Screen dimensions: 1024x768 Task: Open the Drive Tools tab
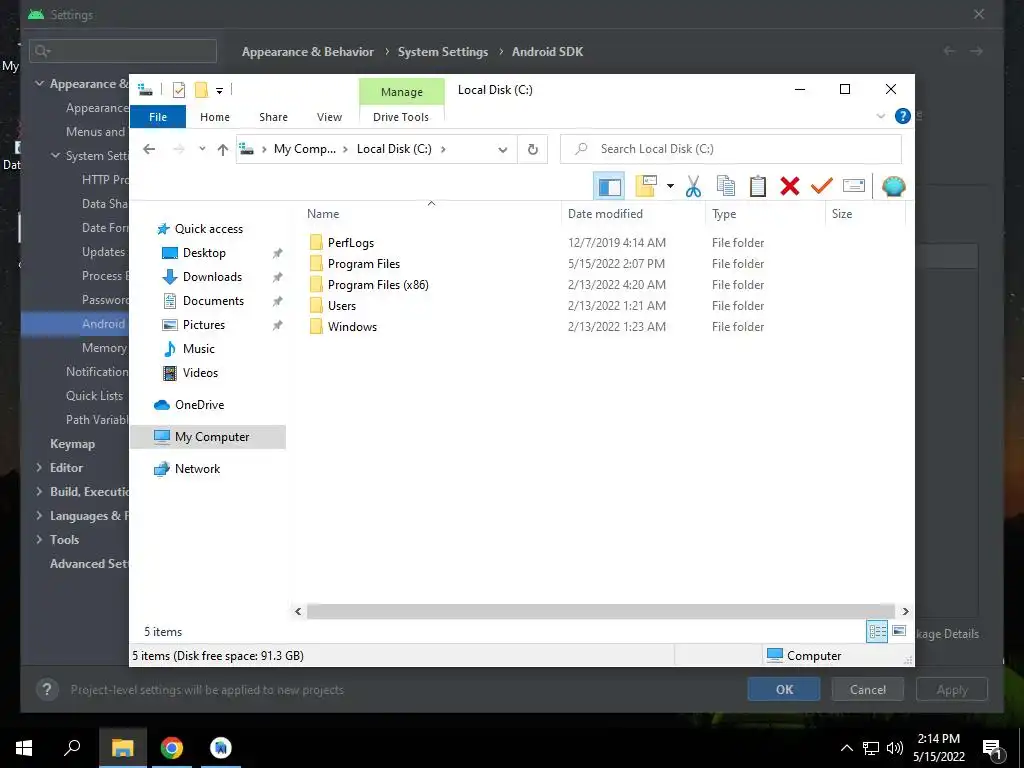(401, 117)
